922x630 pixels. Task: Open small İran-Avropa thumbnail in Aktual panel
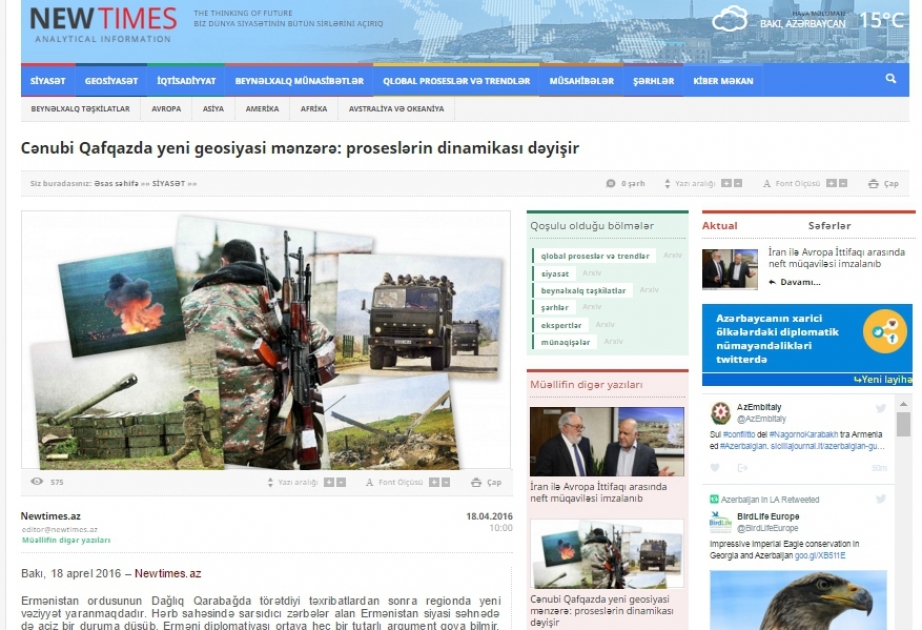[x=730, y=269]
